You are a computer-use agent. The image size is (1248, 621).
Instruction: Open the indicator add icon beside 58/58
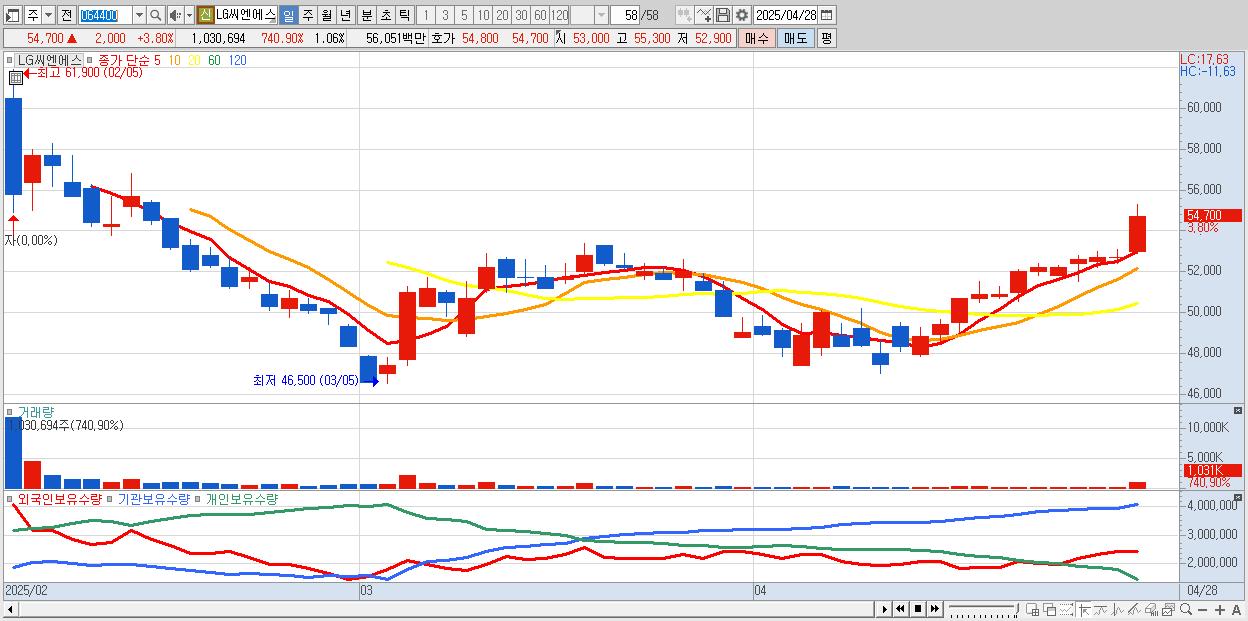pos(684,15)
